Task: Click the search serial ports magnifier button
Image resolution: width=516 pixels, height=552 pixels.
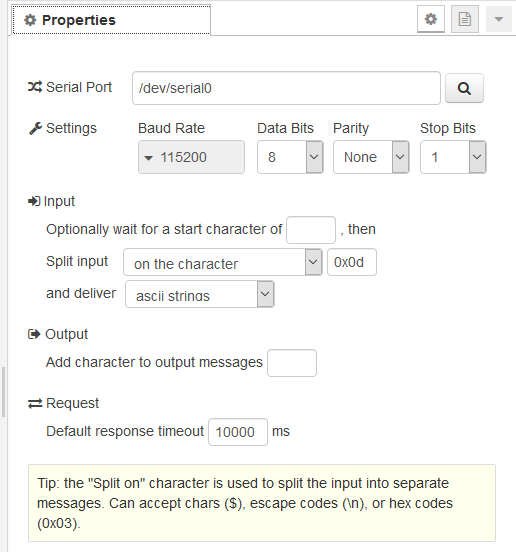Action: (x=464, y=88)
